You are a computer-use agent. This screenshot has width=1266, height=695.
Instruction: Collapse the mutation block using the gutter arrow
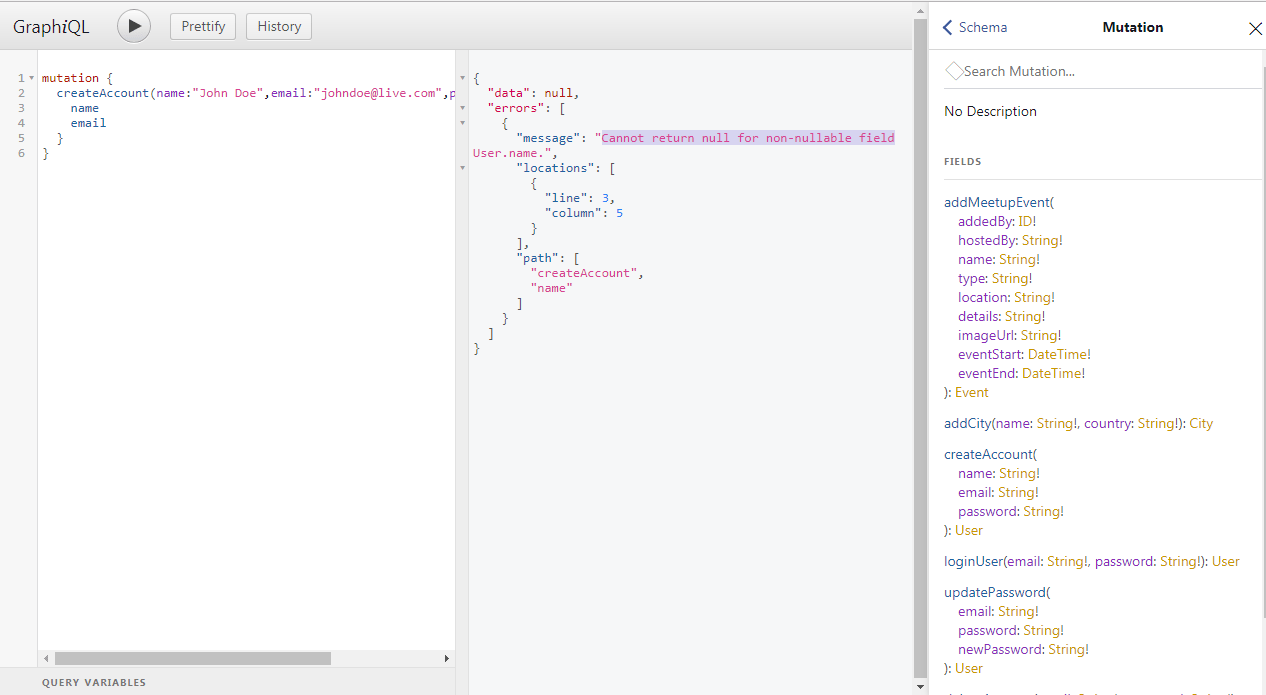pyautogui.click(x=31, y=77)
